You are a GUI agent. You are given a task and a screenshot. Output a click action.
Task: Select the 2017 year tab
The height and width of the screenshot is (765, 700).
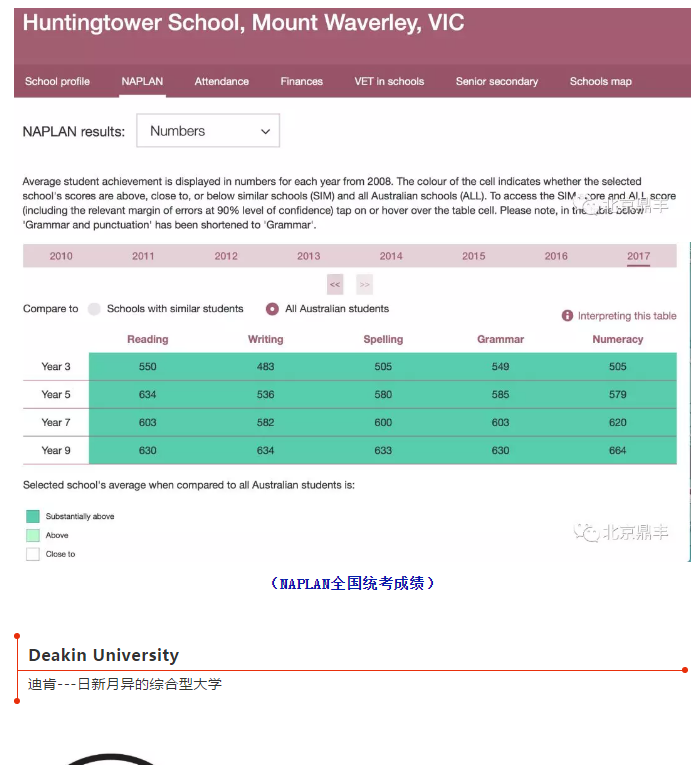click(638, 256)
